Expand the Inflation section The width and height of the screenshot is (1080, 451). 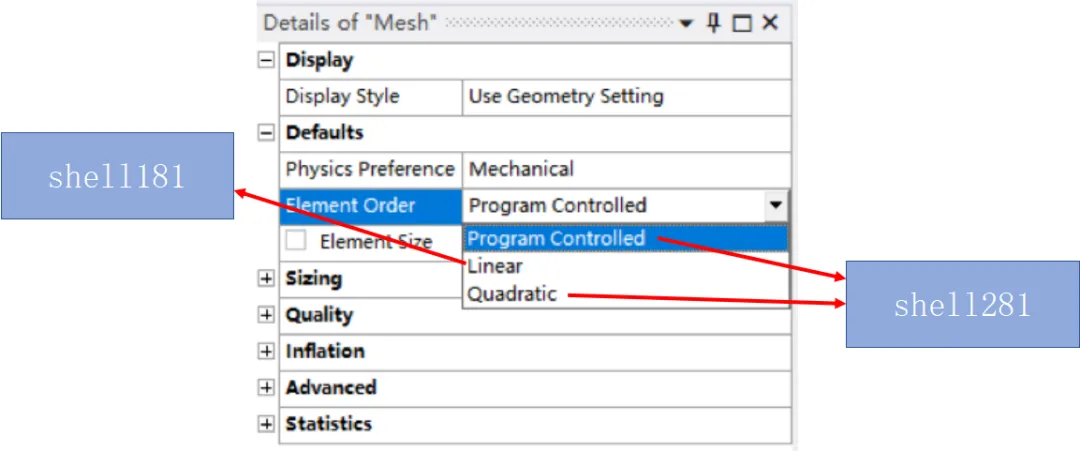[265, 351]
